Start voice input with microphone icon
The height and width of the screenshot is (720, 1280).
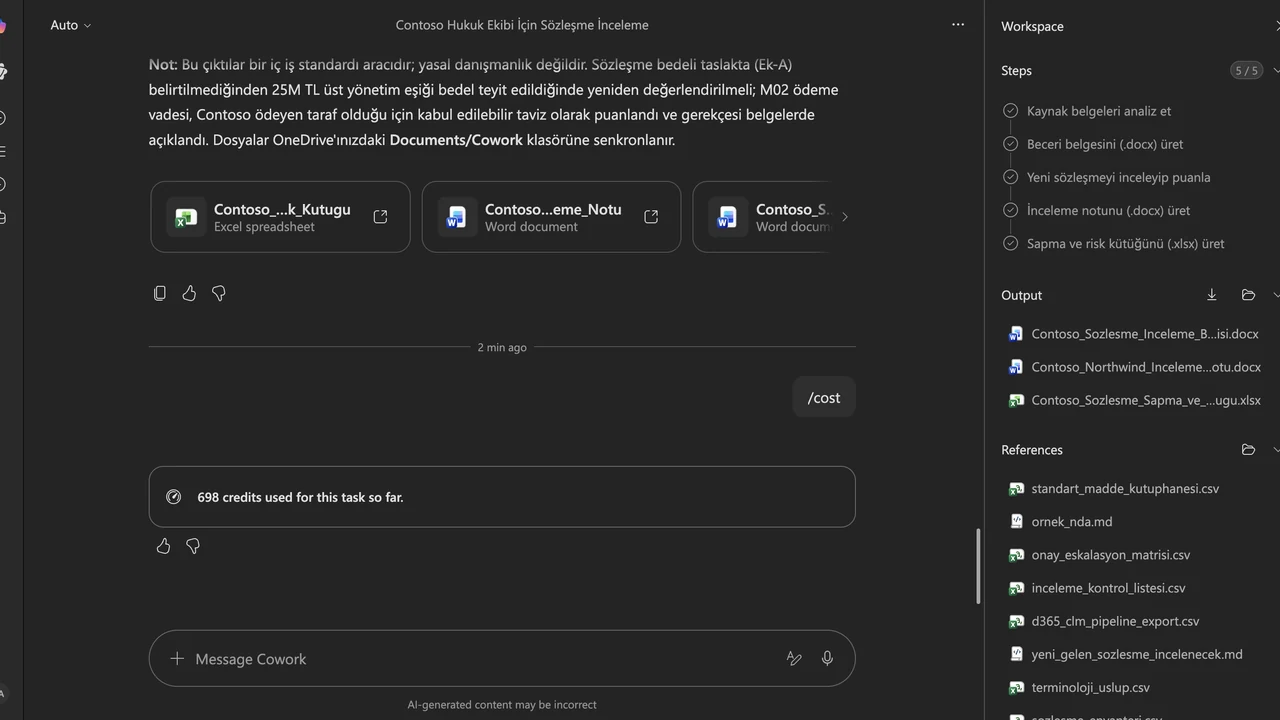827,659
